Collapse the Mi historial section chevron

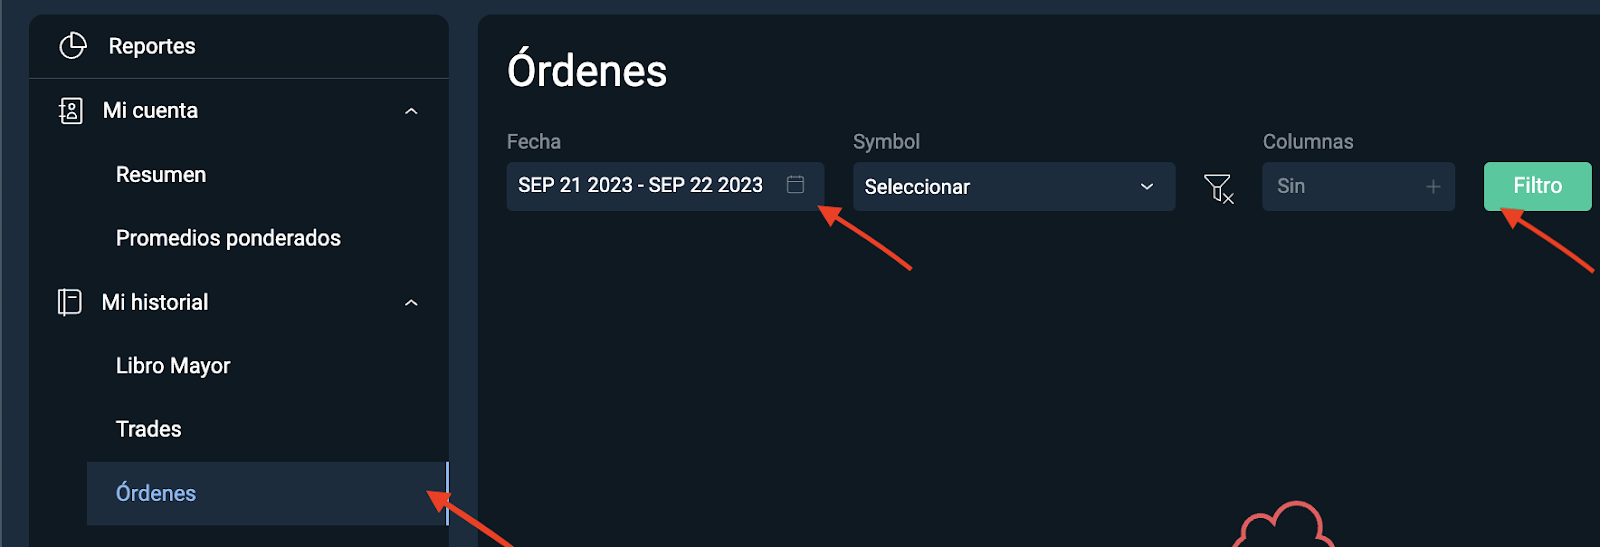[411, 303]
